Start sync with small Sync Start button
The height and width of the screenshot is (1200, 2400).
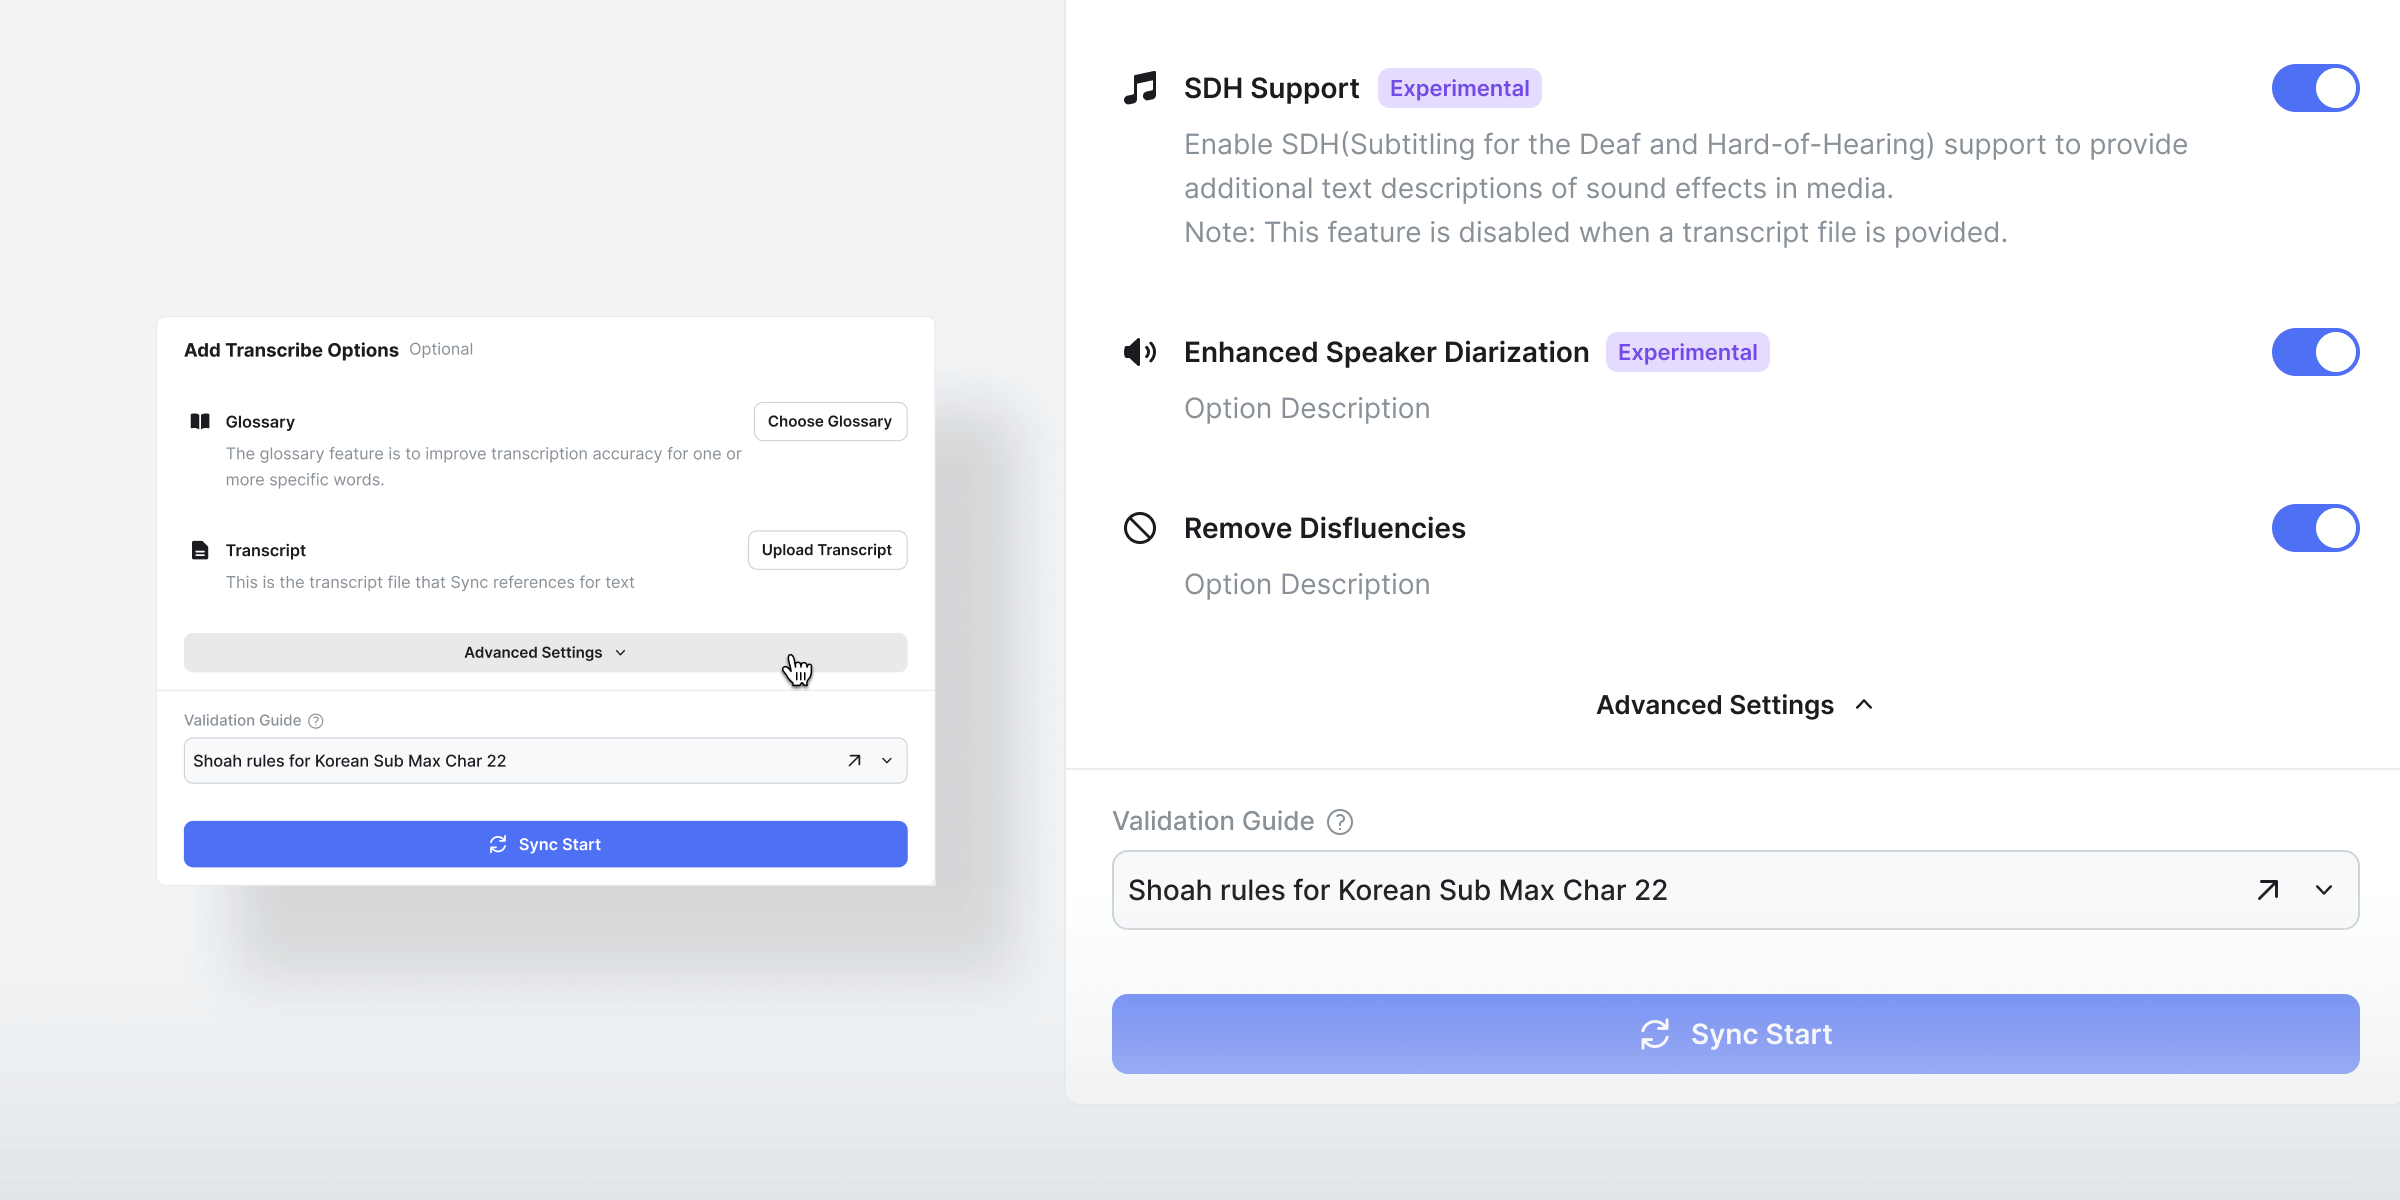click(x=546, y=844)
